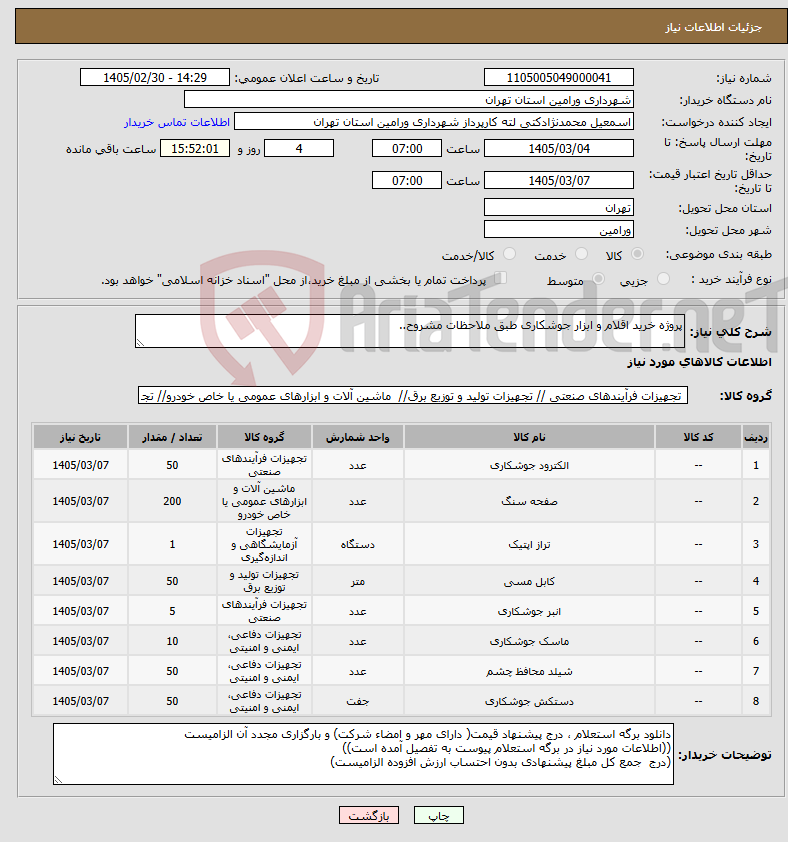Image resolution: width=788 pixels, height=842 pixels.
Task: Click the چاپ print button
Action: pyautogui.click(x=438, y=816)
